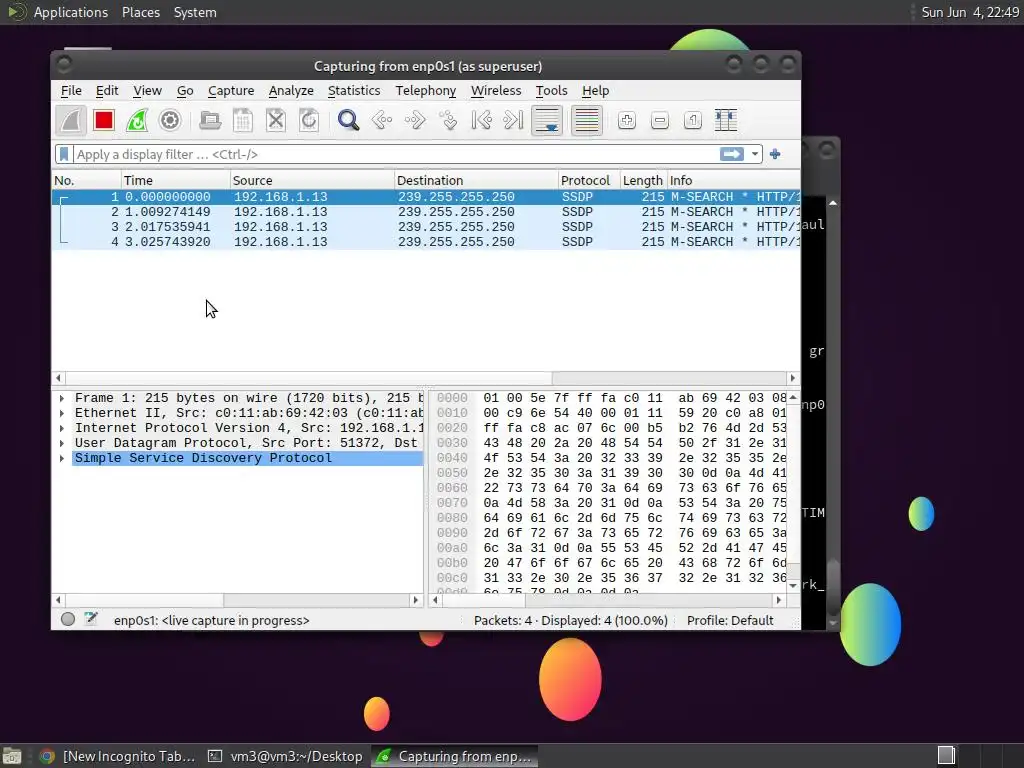Image resolution: width=1024 pixels, height=768 pixels.
Task: Select packet 3 at time 2.017535941
Action: (x=426, y=227)
